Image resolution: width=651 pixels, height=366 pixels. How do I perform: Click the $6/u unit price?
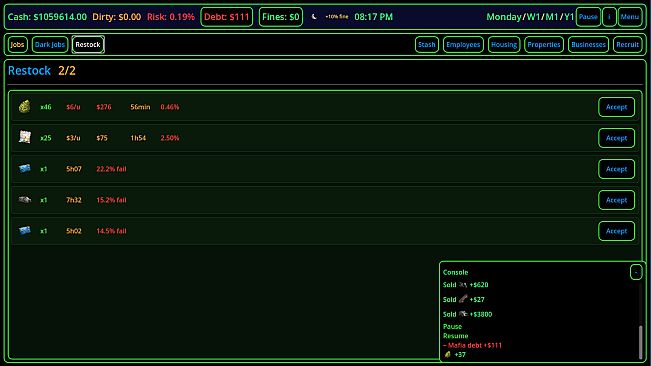pyautogui.click(x=73, y=107)
